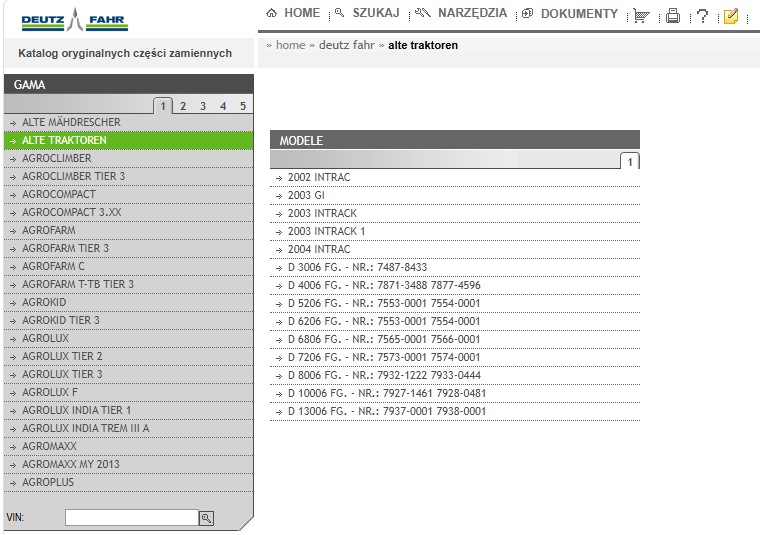
Task: Open model 2004 INTRAC
Action: point(455,249)
